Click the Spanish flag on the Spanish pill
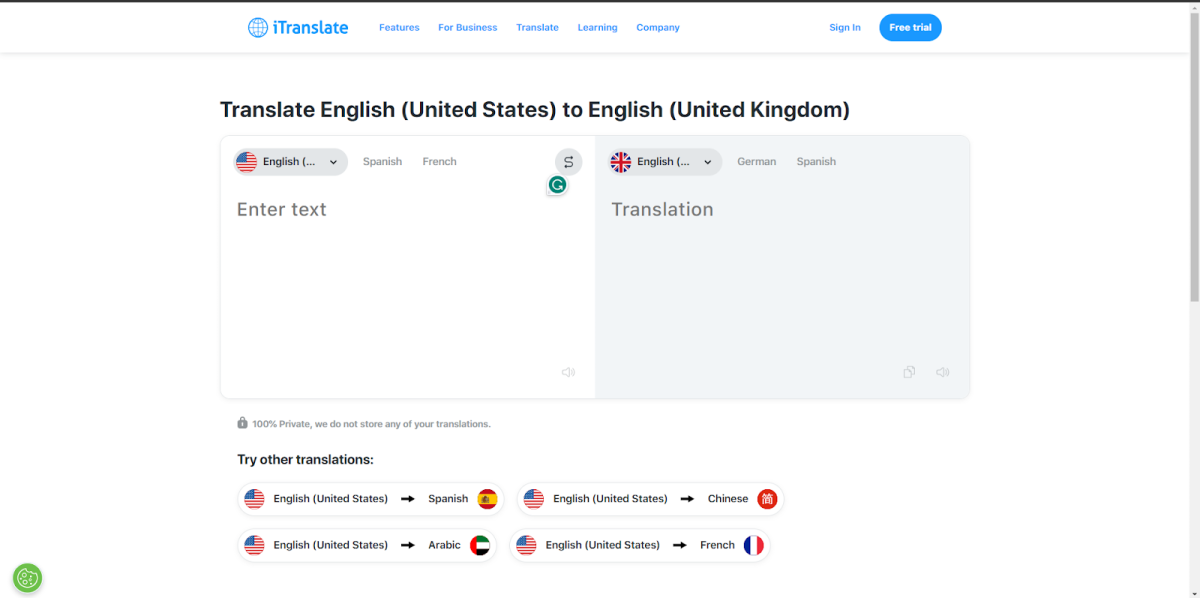This screenshot has width=1200, height=598. click(x=487, y=498)
